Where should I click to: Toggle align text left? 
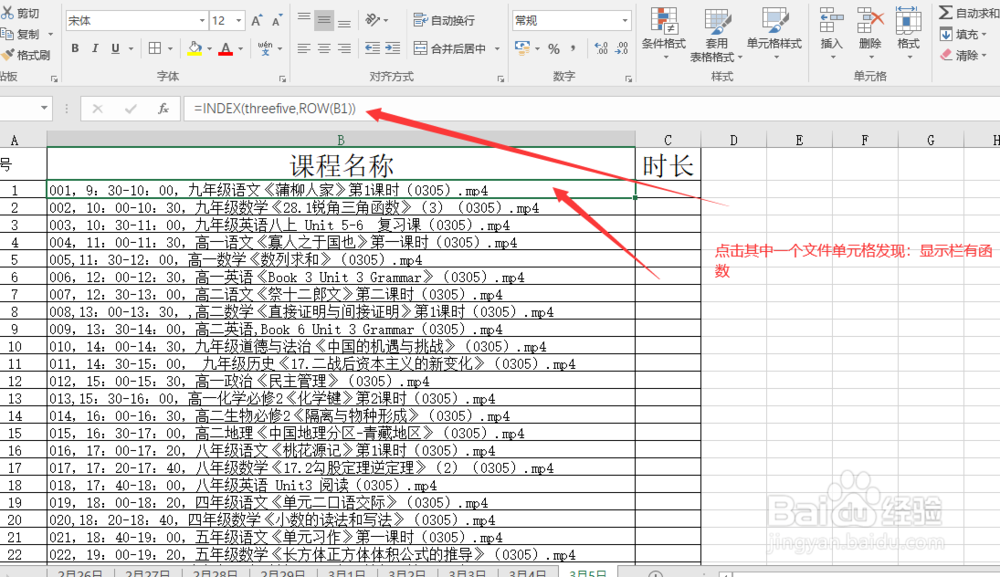click(304, 48)
